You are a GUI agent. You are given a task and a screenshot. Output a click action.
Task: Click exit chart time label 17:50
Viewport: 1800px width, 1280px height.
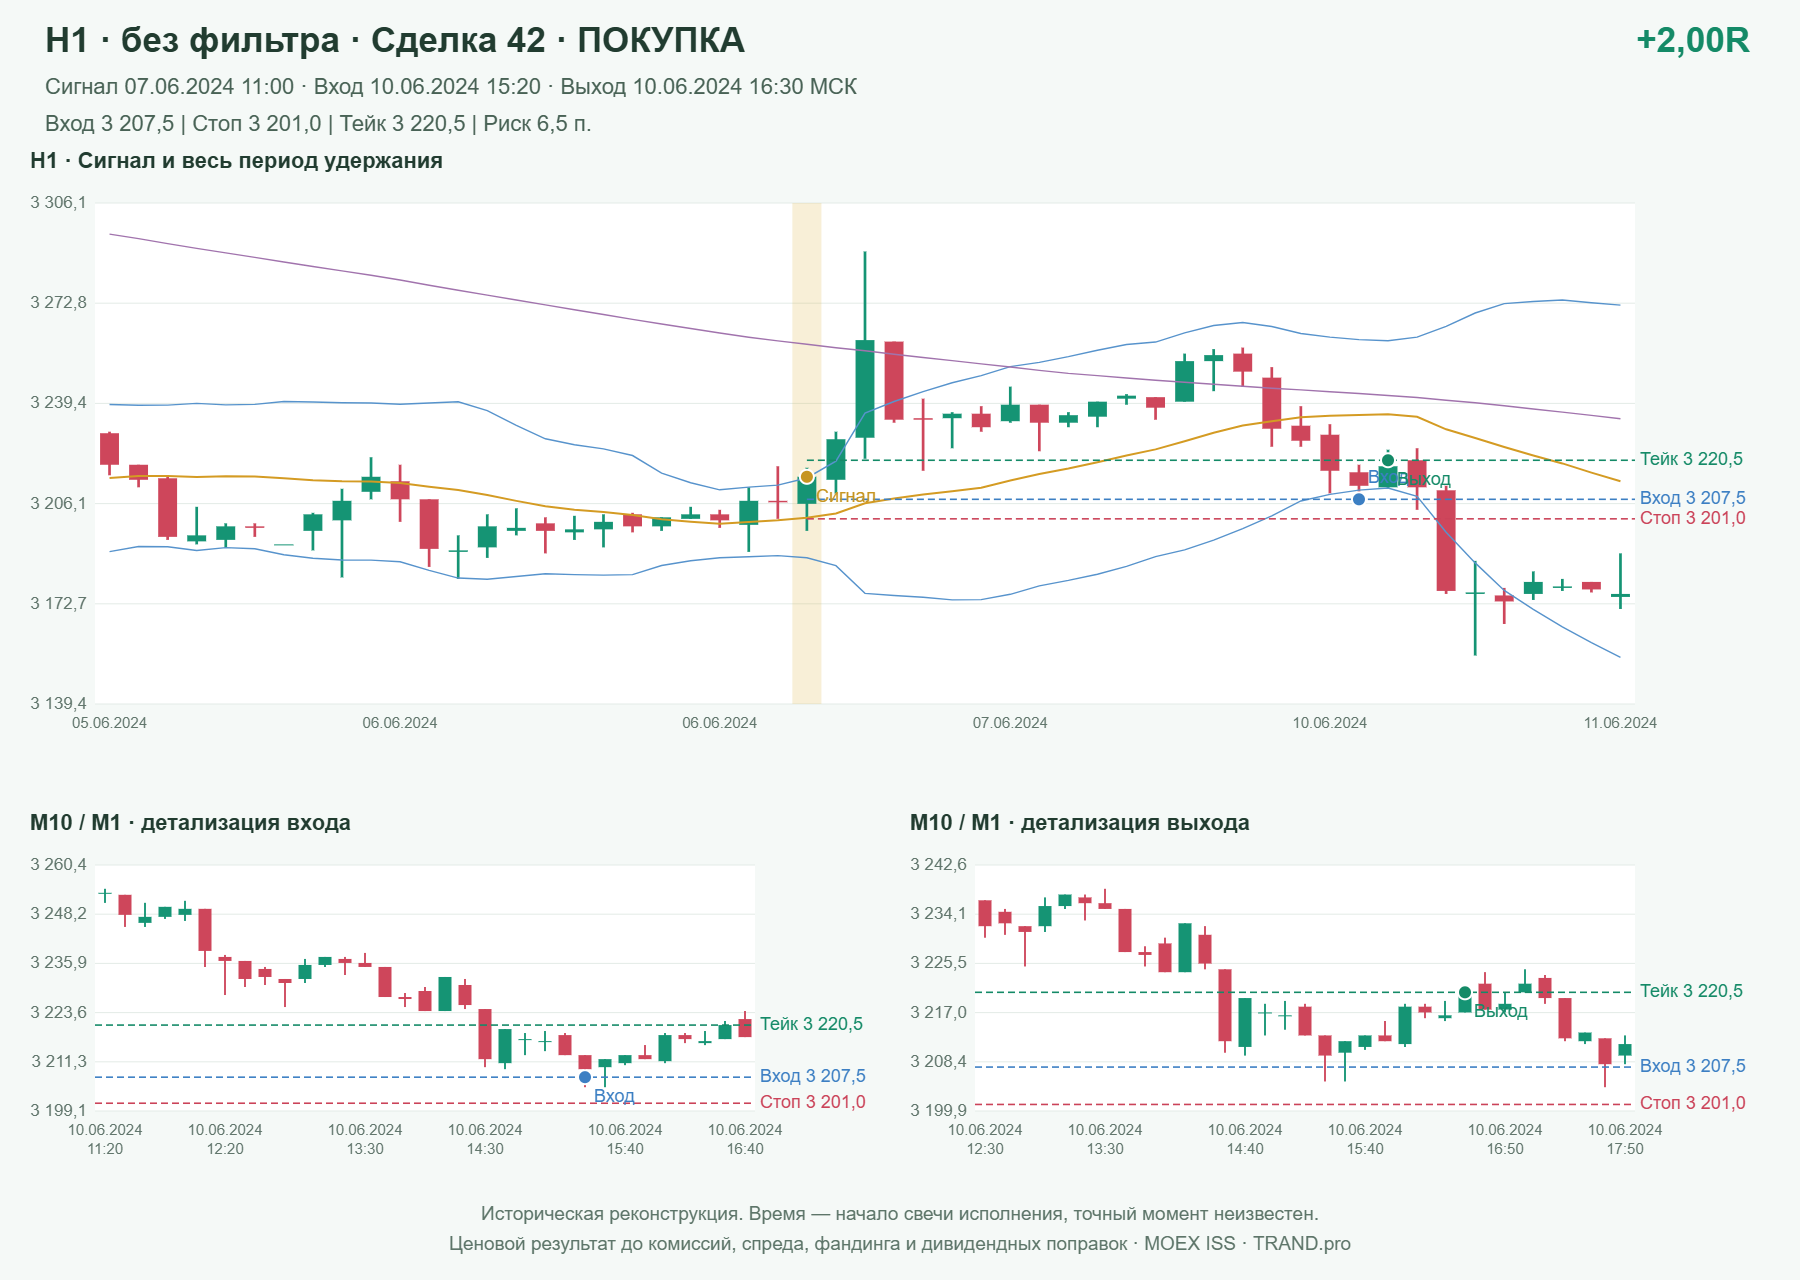[1625, 1149]
